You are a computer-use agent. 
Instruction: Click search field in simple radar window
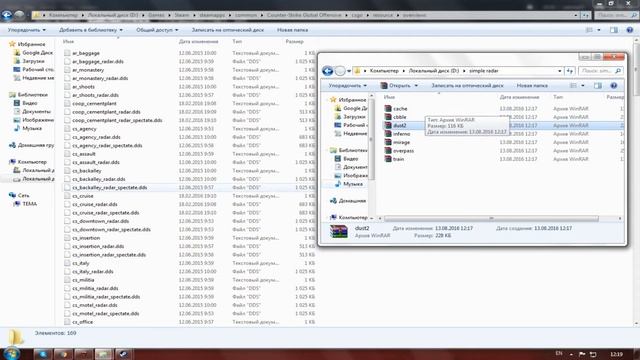pyautogui.click(x=600, y=71)
